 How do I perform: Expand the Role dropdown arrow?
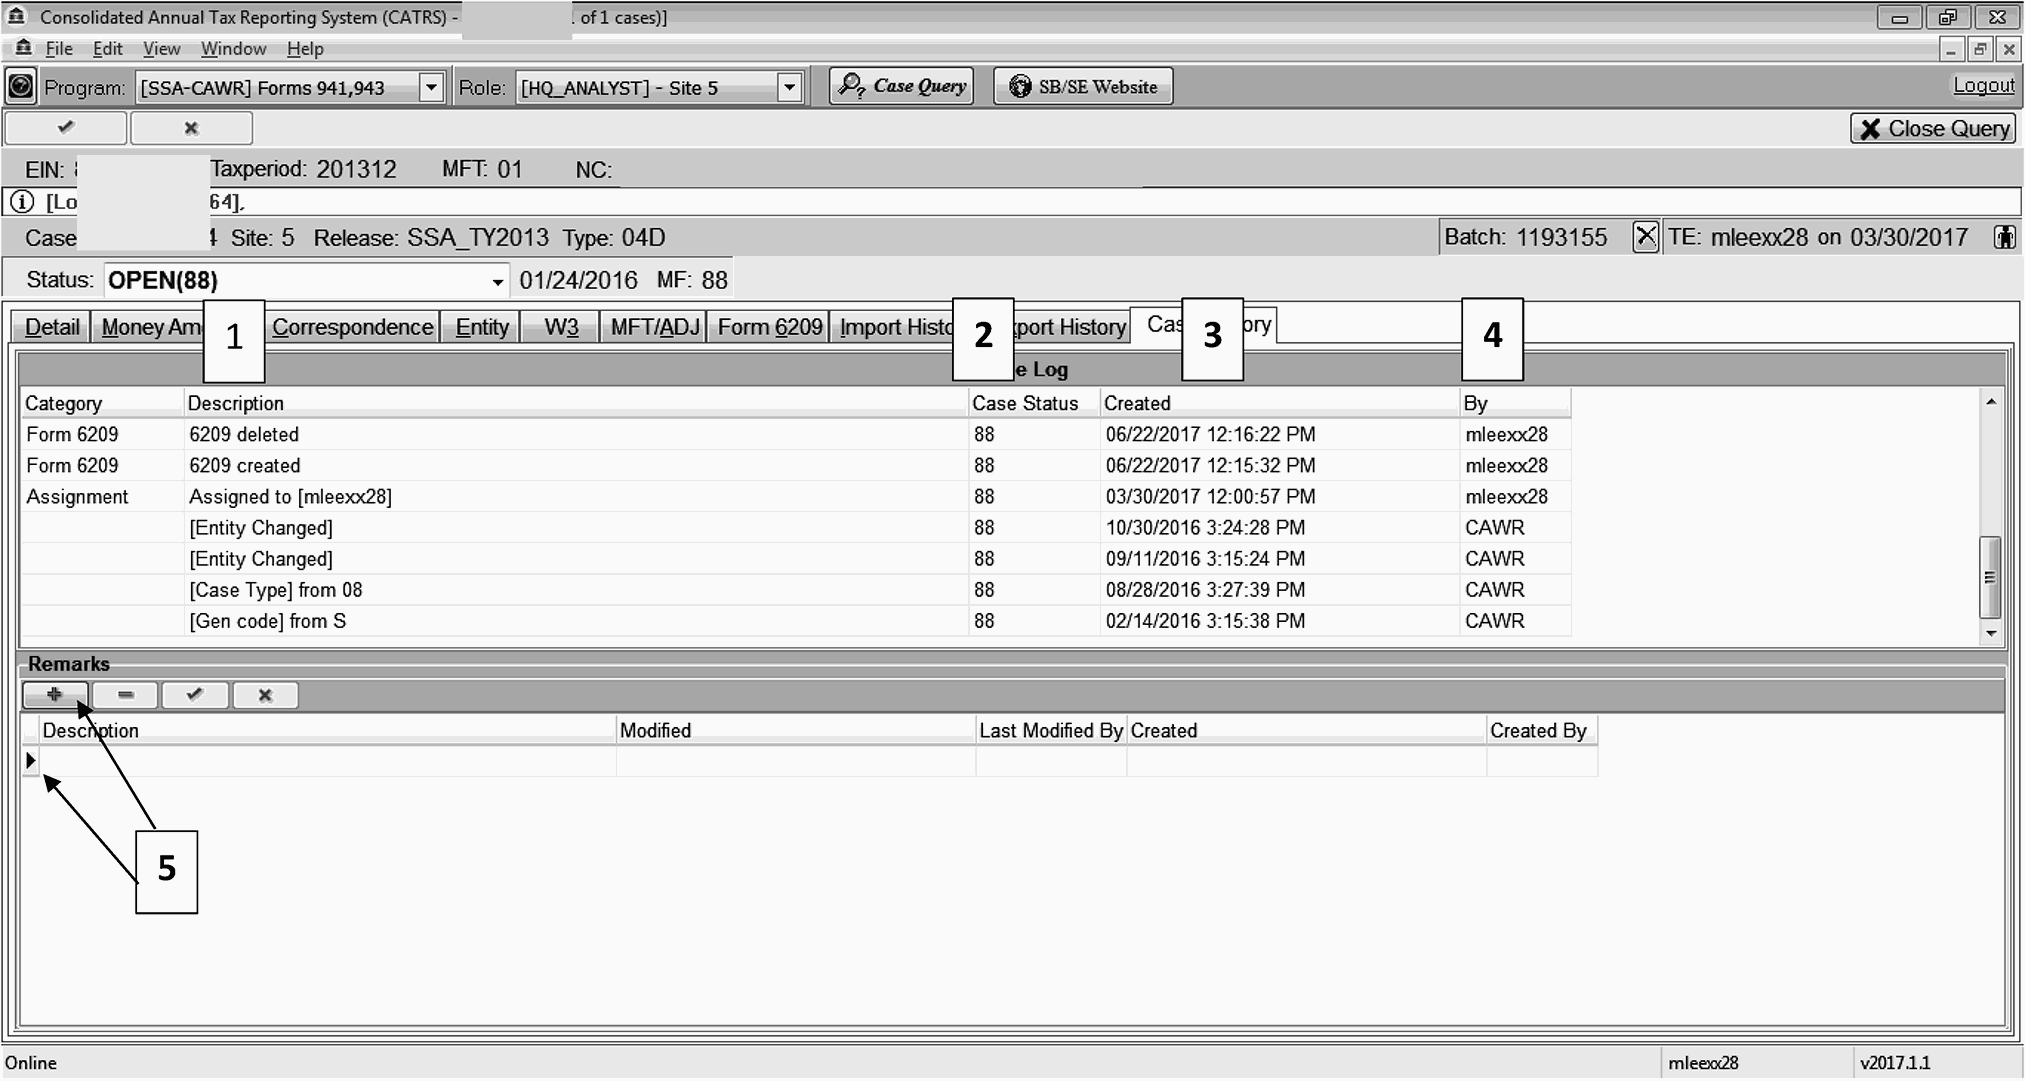[x=789, y=87]
